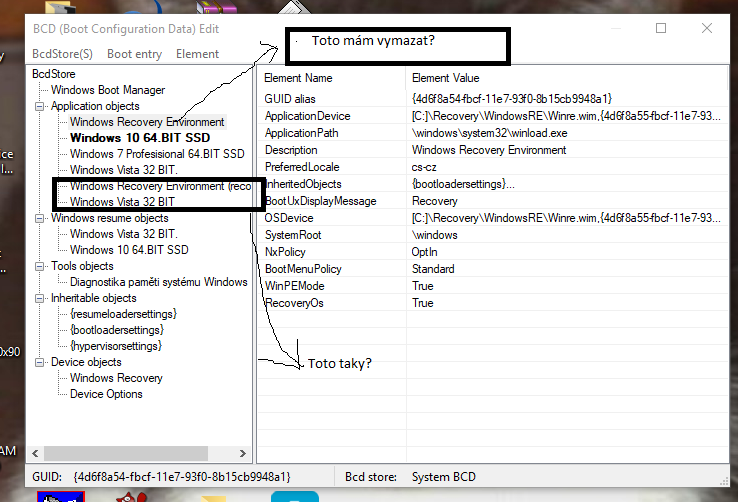Select the Description element name
The image size is (738, 502).
291,150
